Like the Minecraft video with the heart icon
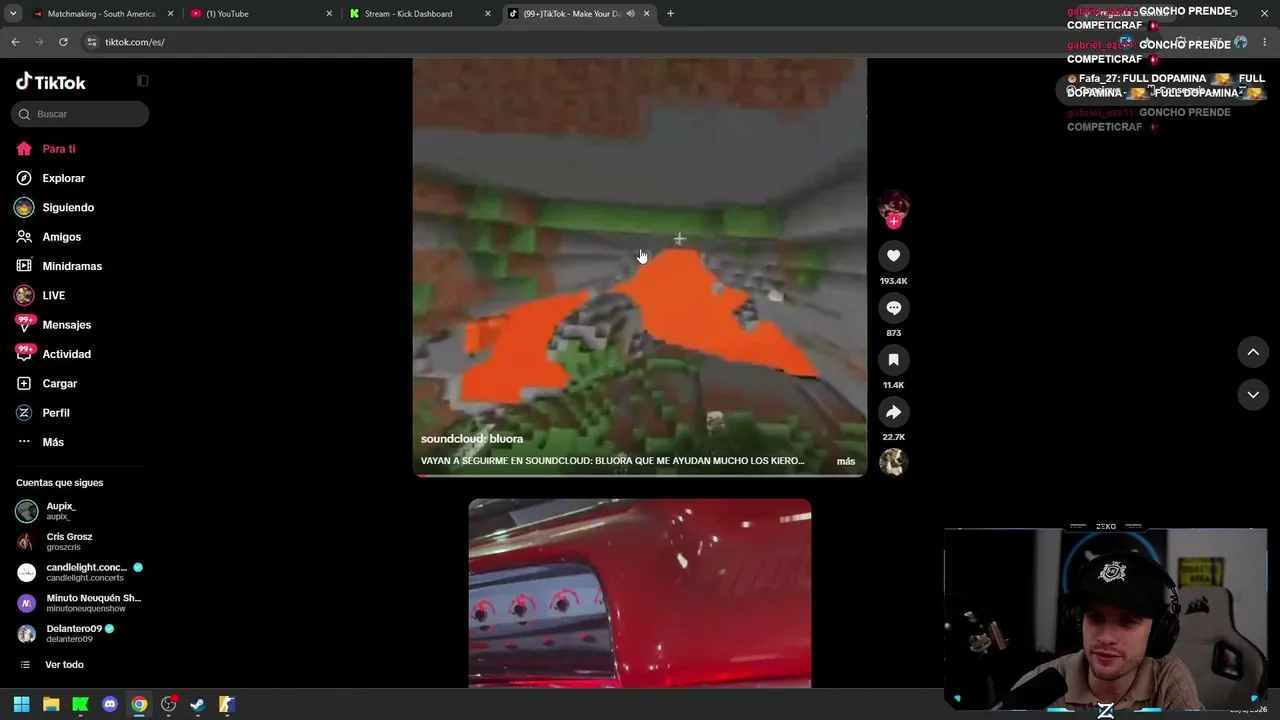 pyautogui.click(x=894, y=256)
